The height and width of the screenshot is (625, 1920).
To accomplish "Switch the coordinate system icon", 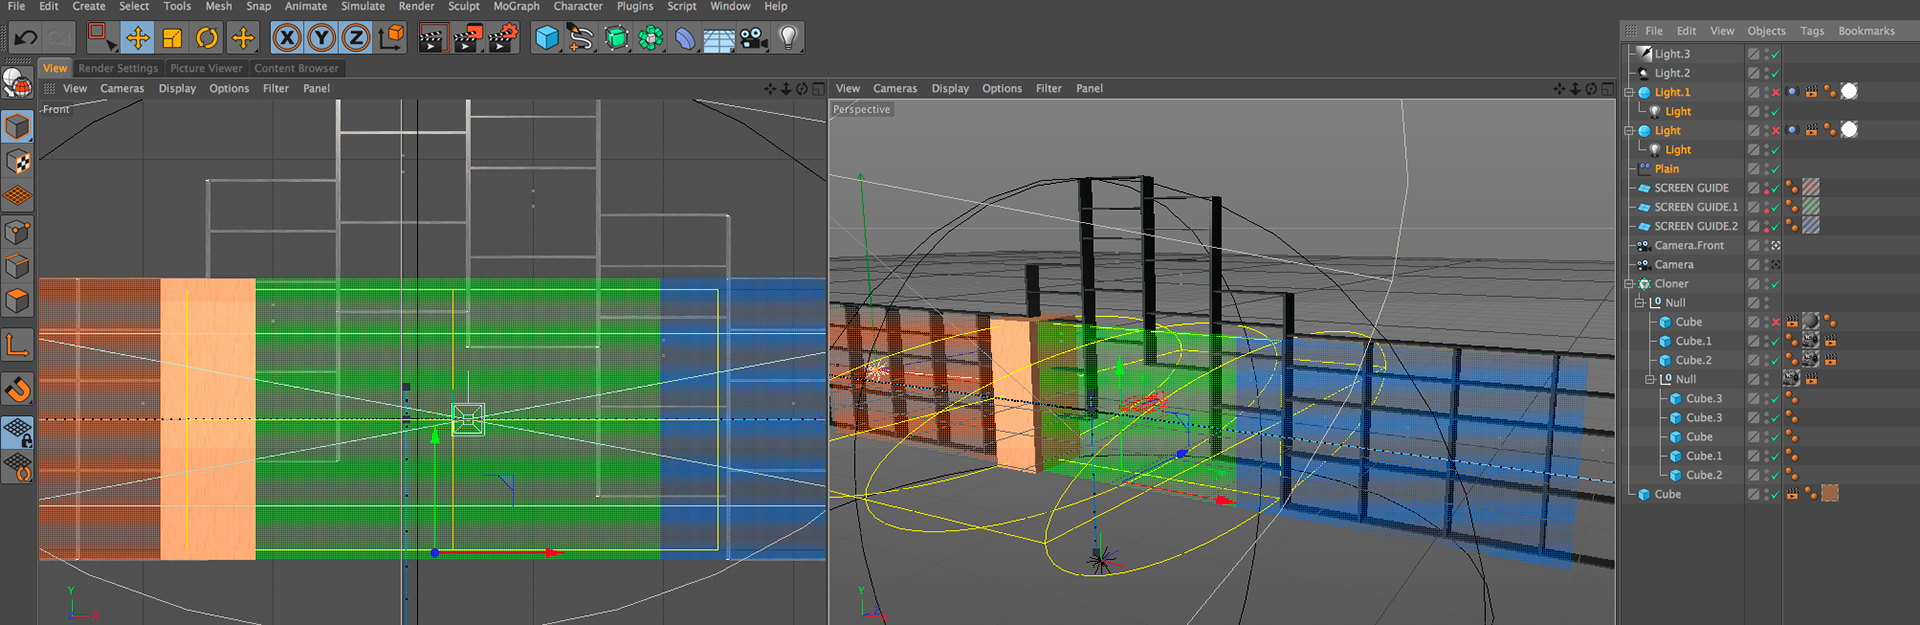I will pos(391,38).
